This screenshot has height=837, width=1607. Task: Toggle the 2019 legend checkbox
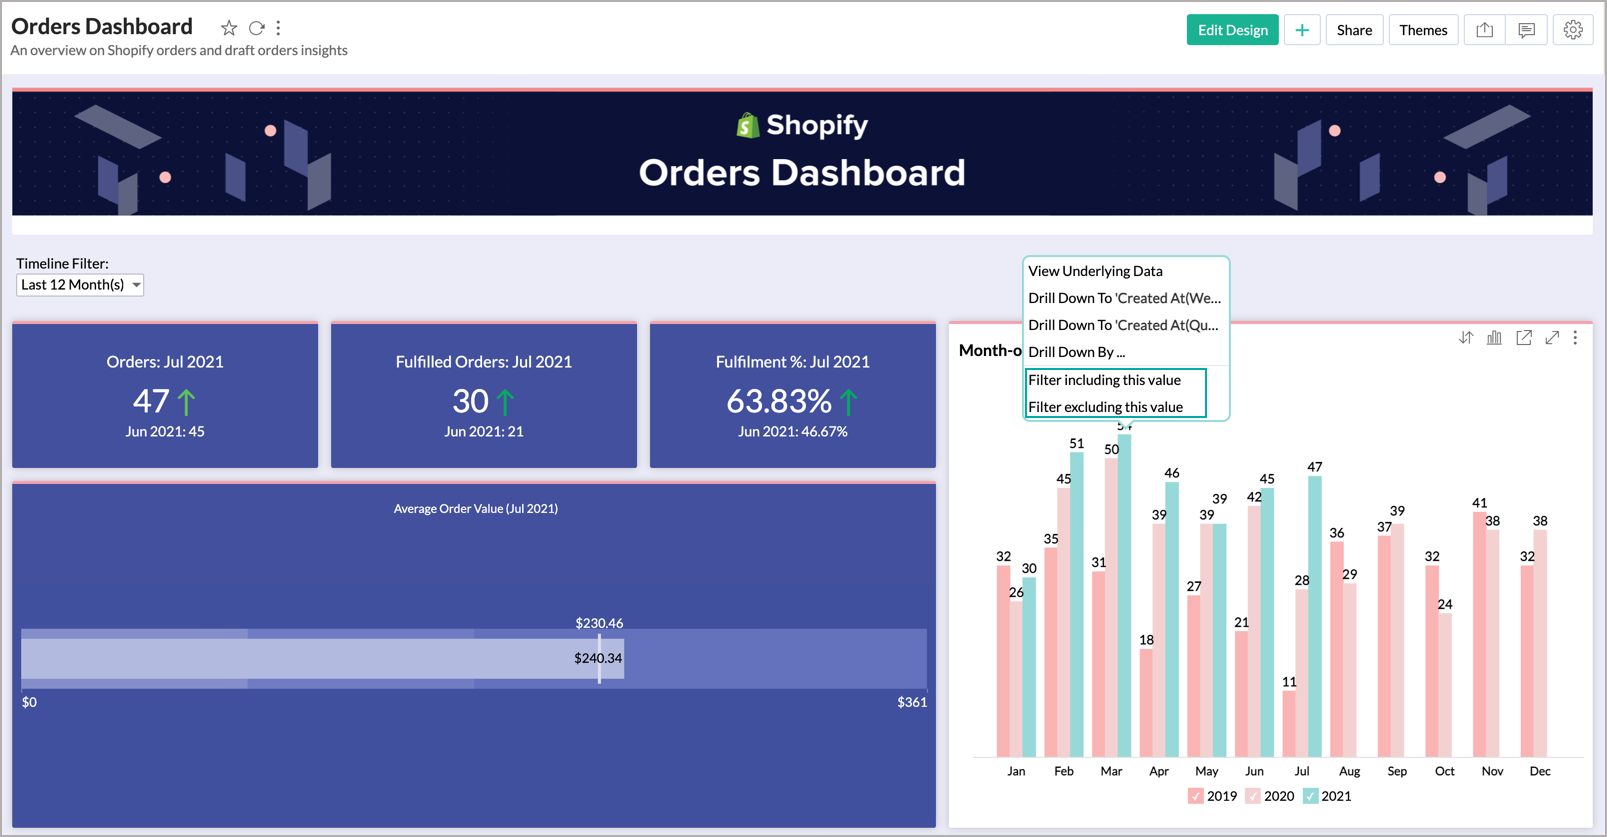1196,796
